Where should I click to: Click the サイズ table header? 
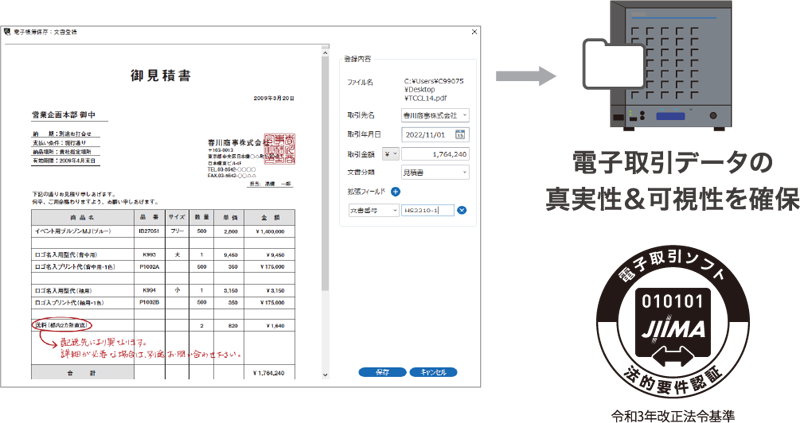[x=177, y=217]
